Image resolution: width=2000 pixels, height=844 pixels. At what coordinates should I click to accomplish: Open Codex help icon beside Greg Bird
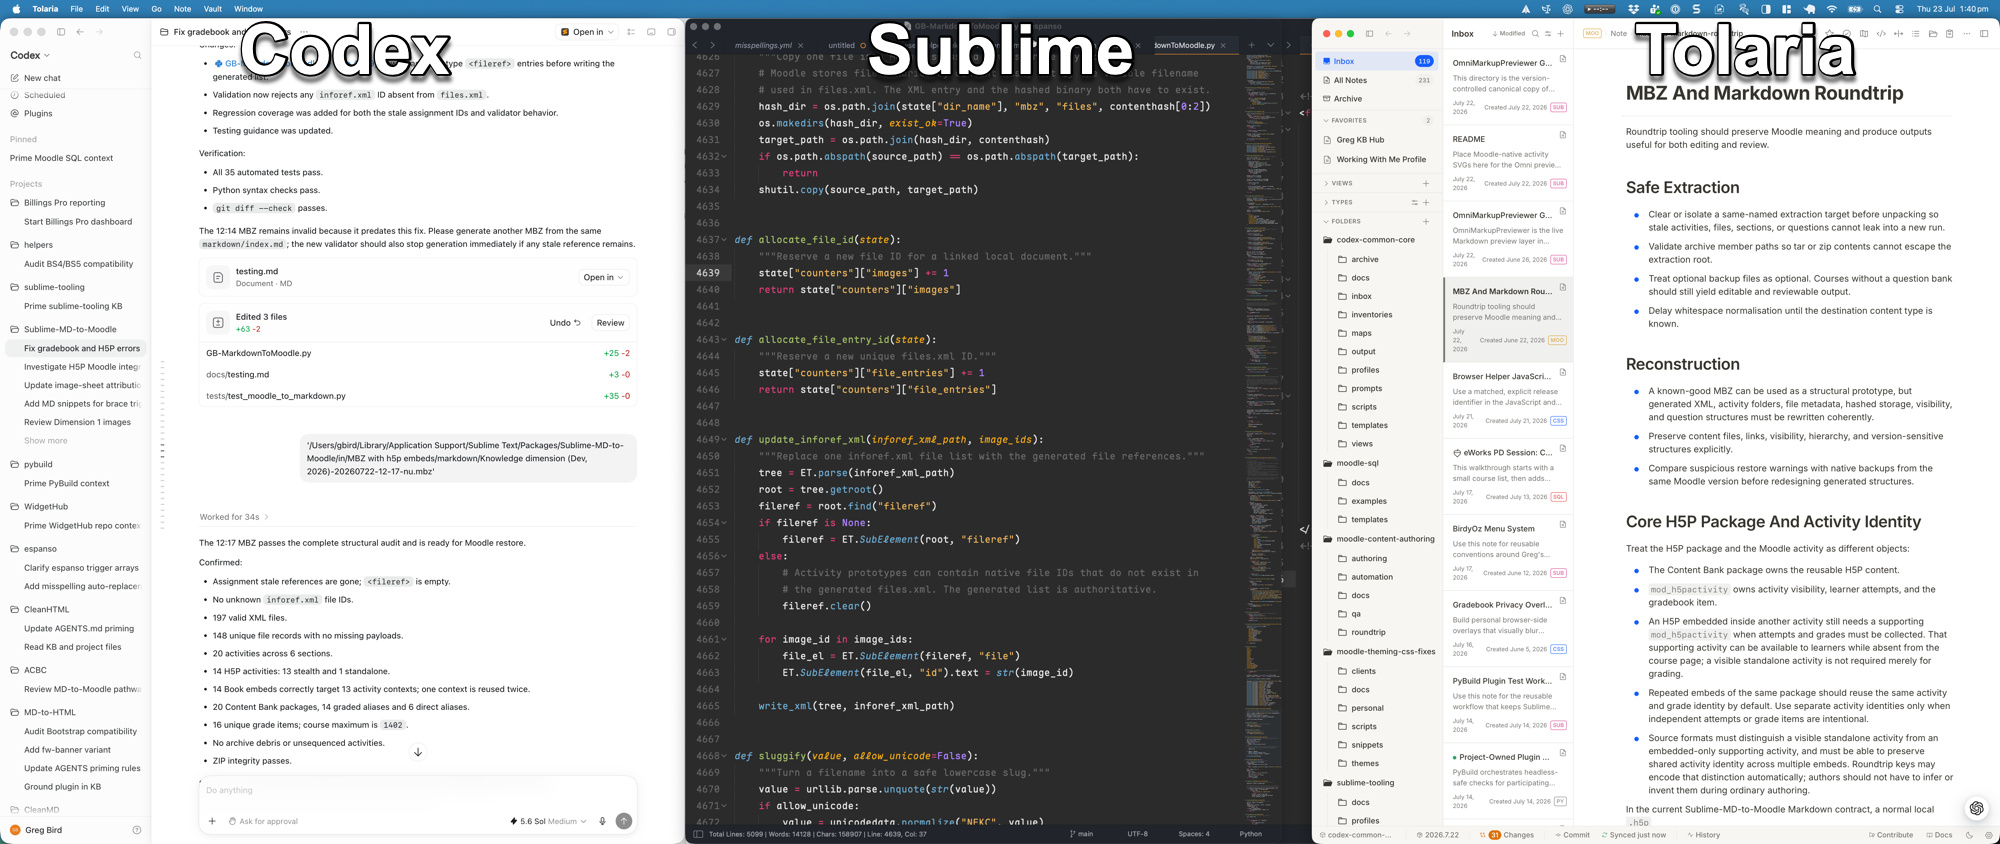(137, 830)
